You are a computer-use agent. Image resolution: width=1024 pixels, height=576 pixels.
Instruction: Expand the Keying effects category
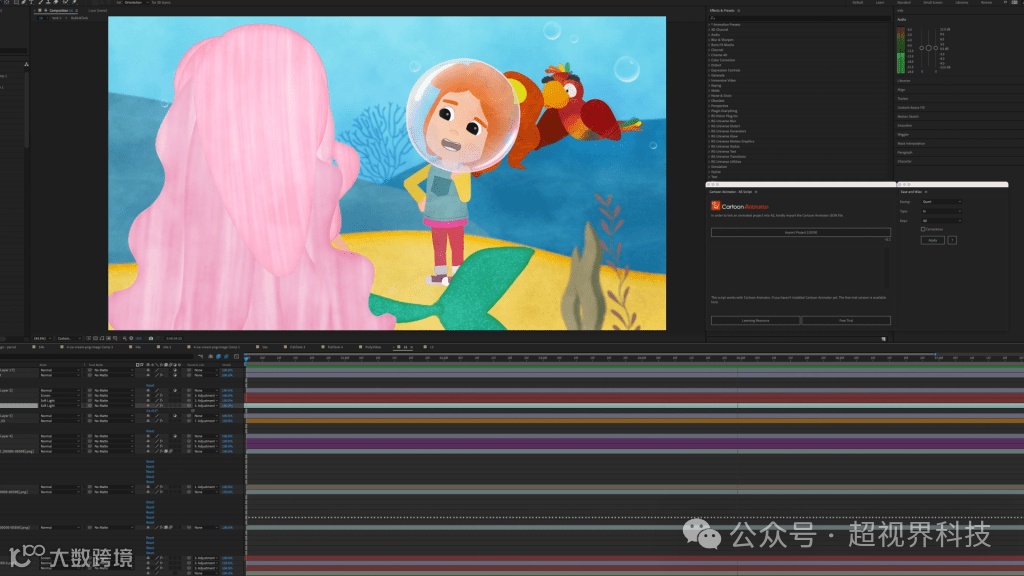click(x=709, y=86)
